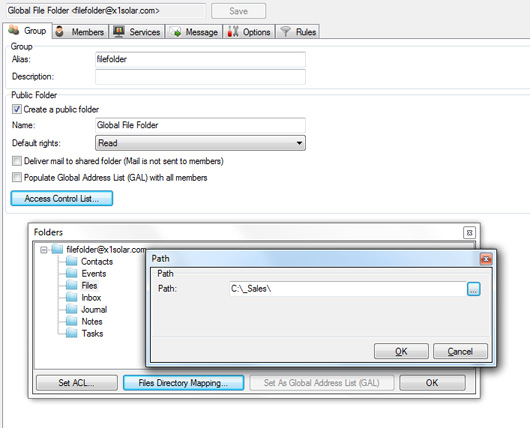
Task: Check Populate Global Address List option
Action: [x=17, y=177]
